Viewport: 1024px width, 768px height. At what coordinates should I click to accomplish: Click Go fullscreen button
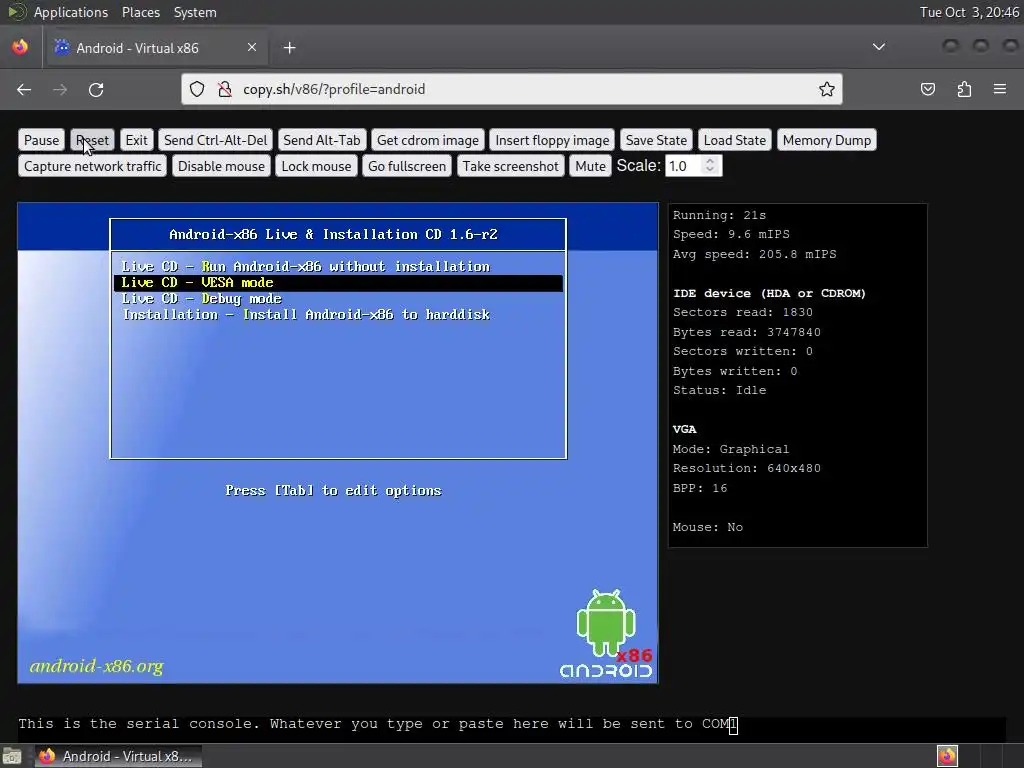[407, 166]
